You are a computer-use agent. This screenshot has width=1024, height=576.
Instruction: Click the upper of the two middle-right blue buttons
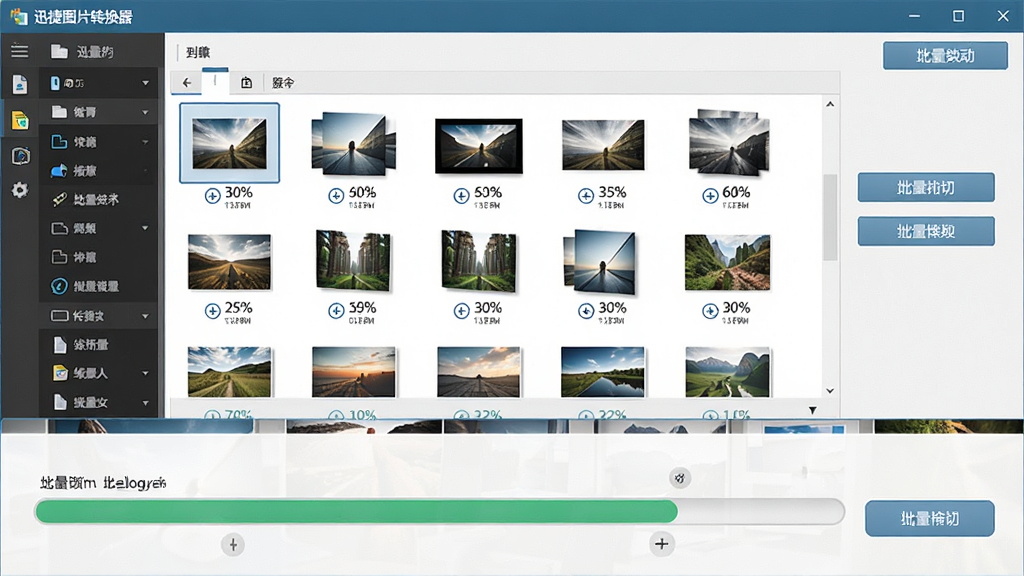(926, 187)
